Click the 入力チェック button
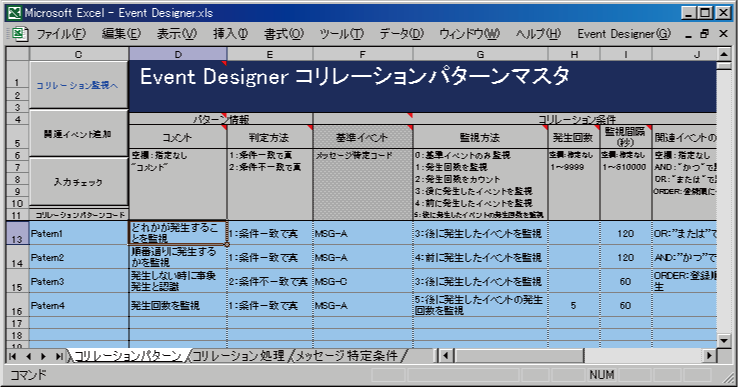Viewport: 738px width, 388px height. 79,182
